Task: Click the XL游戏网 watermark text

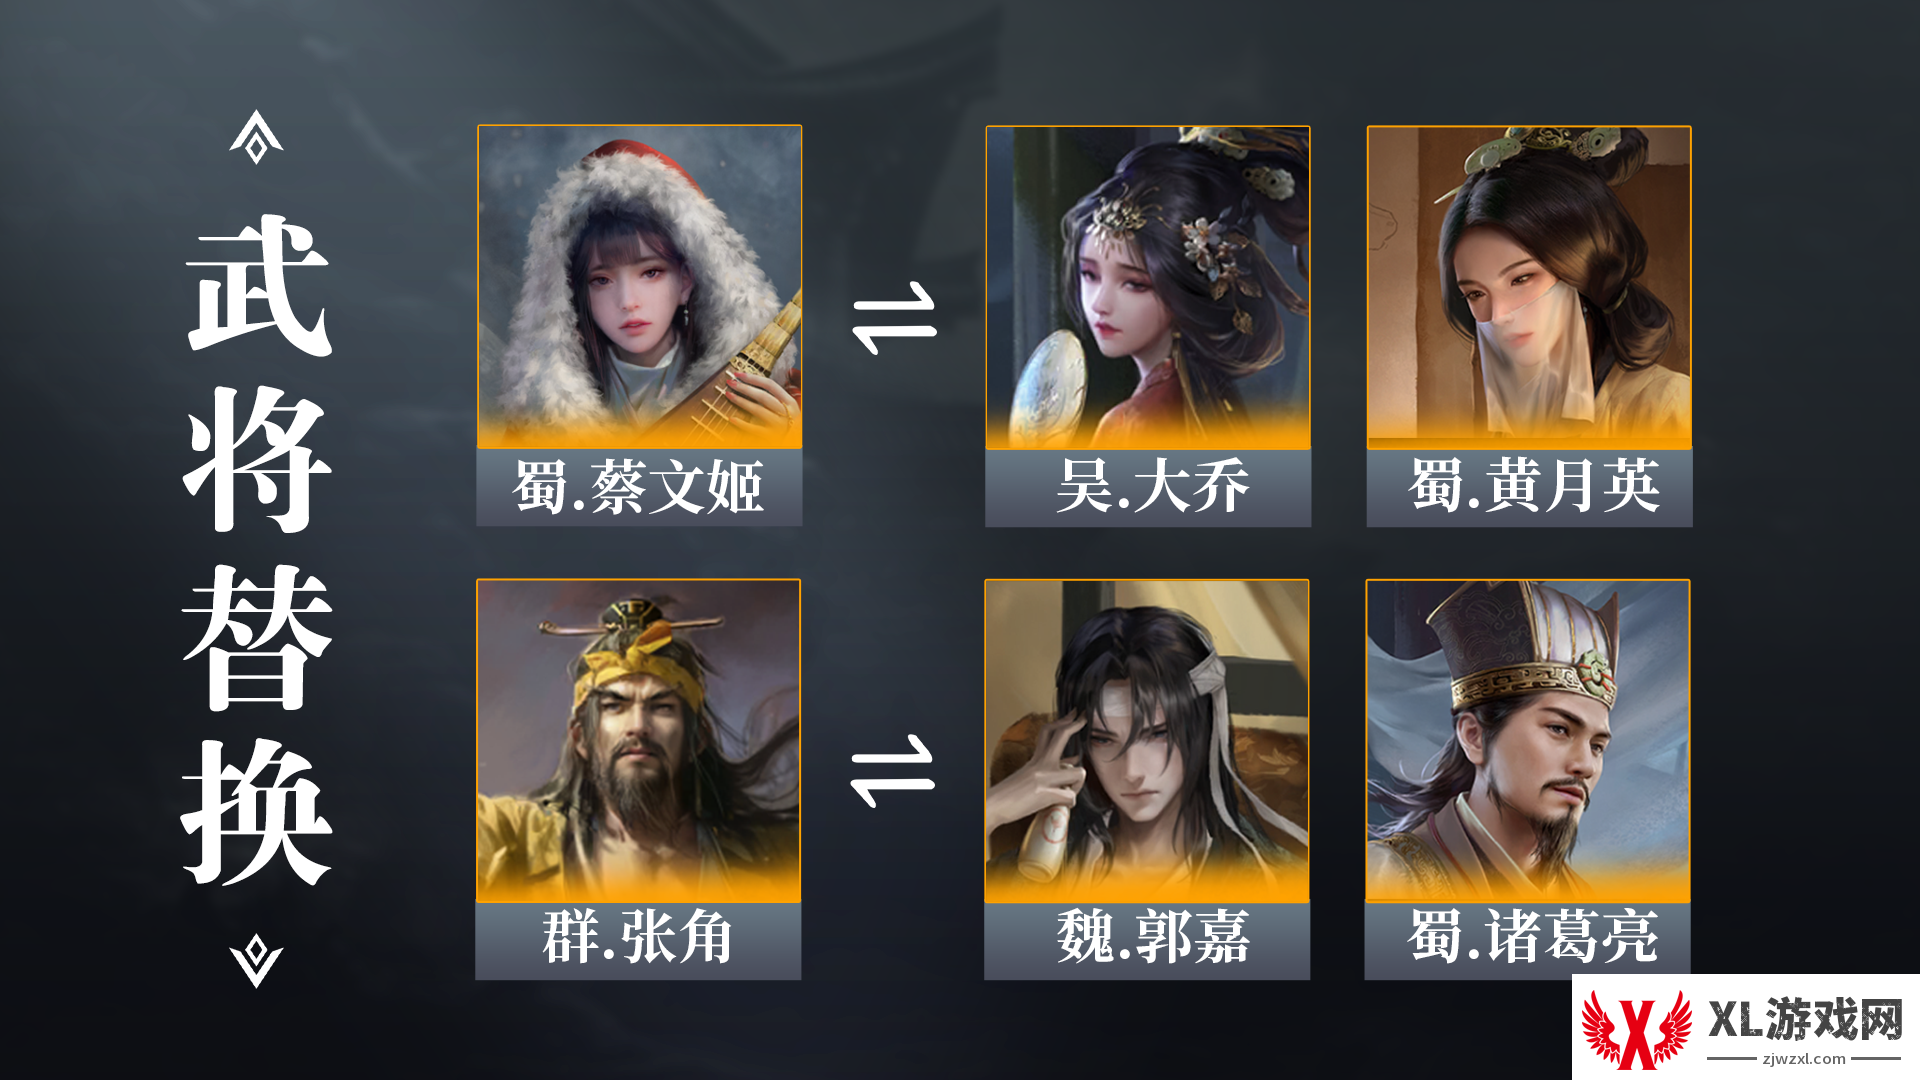Action: tap(1805, 1019)
